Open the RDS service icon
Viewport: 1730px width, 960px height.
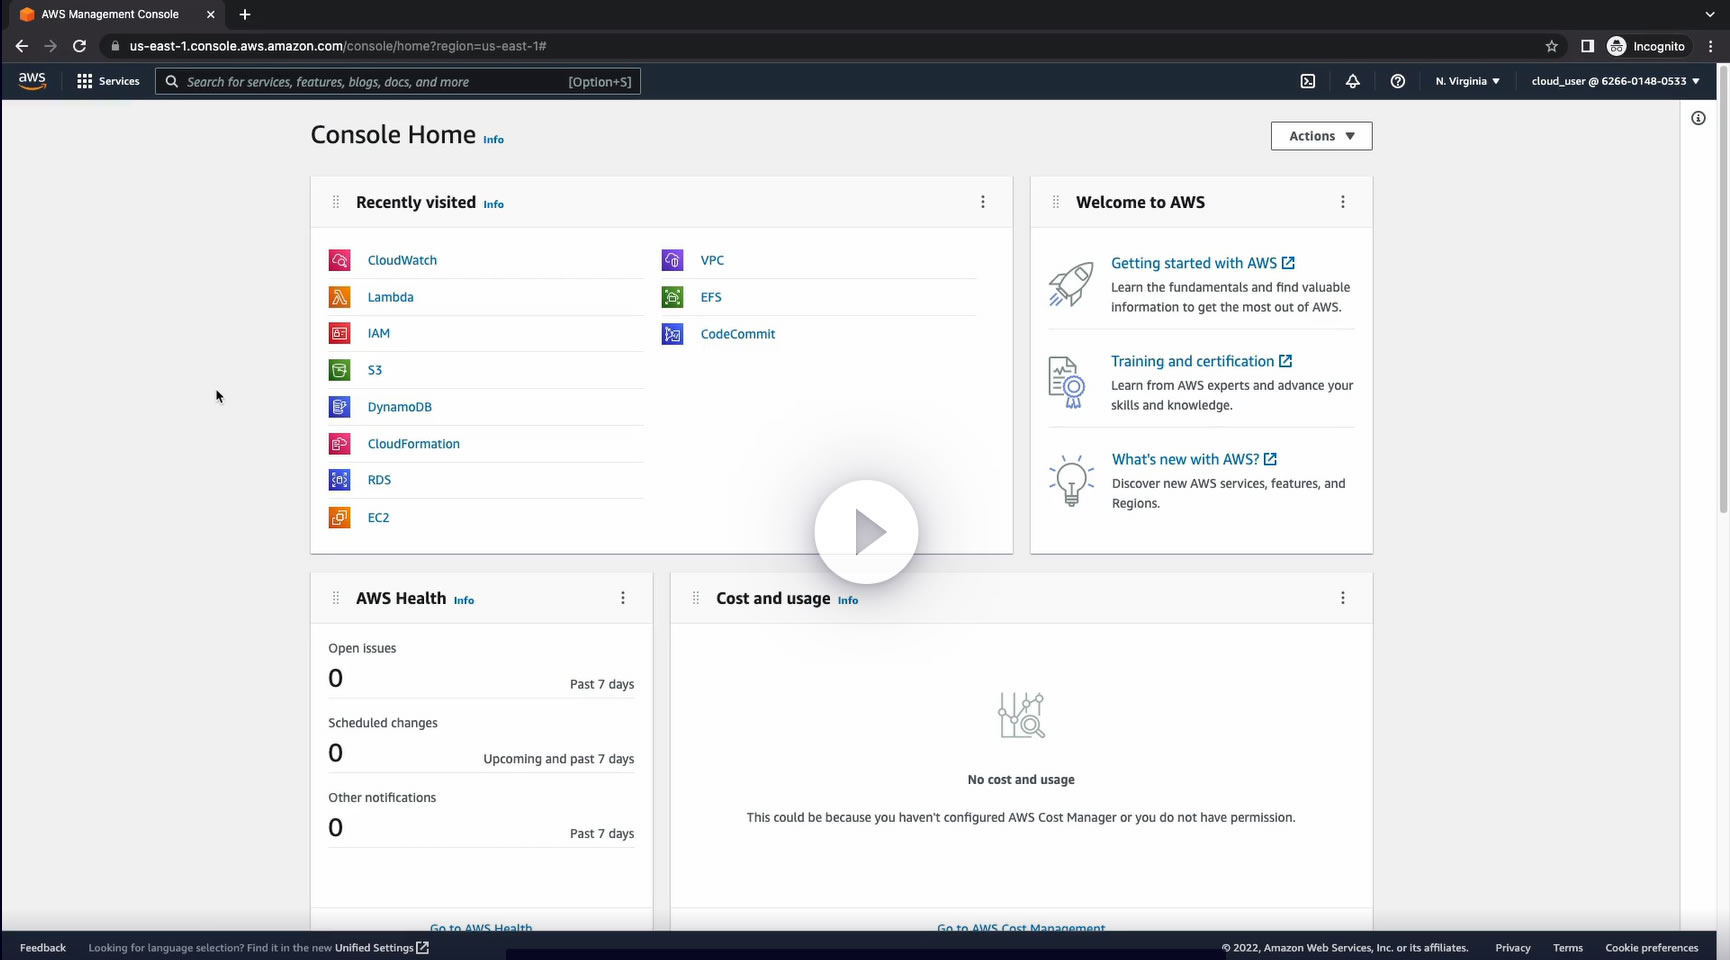point(340,480)
